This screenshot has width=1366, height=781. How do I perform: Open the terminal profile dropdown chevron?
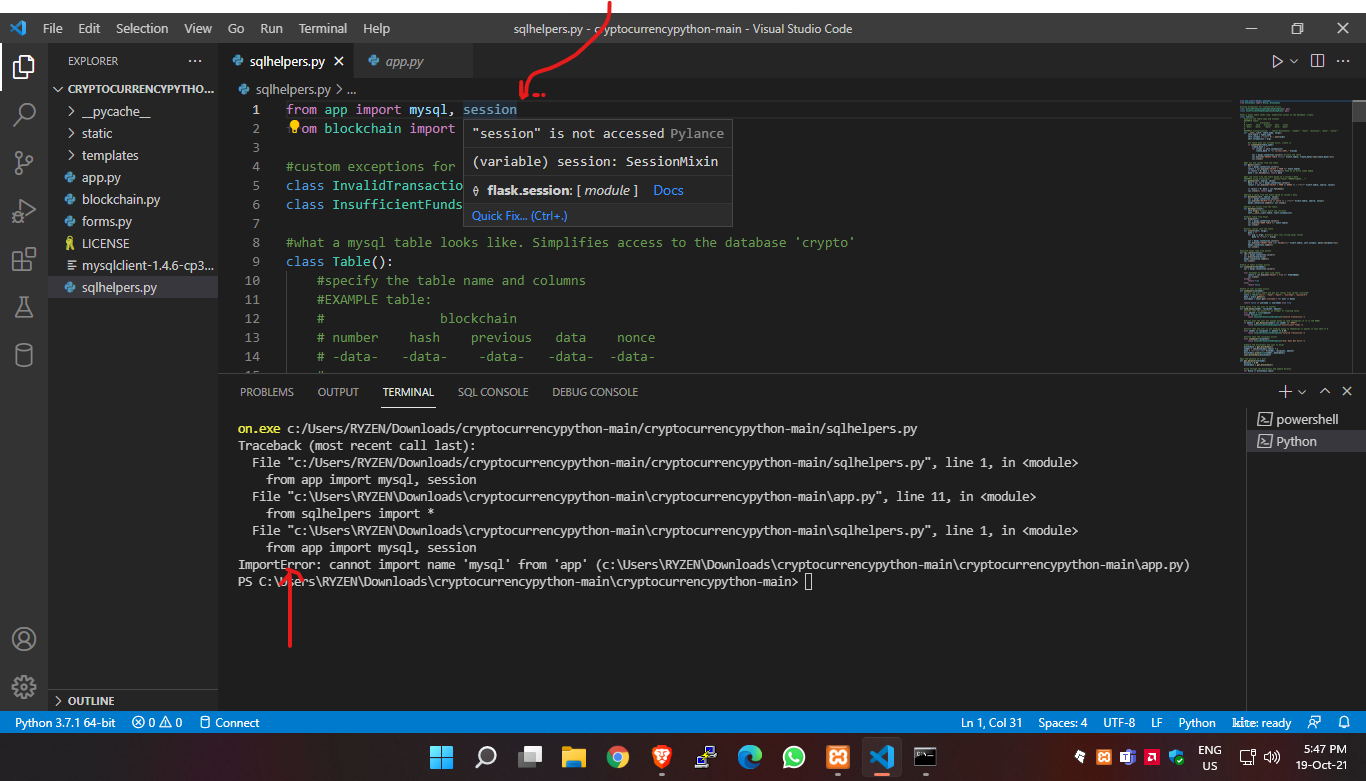coord(1301,391)
